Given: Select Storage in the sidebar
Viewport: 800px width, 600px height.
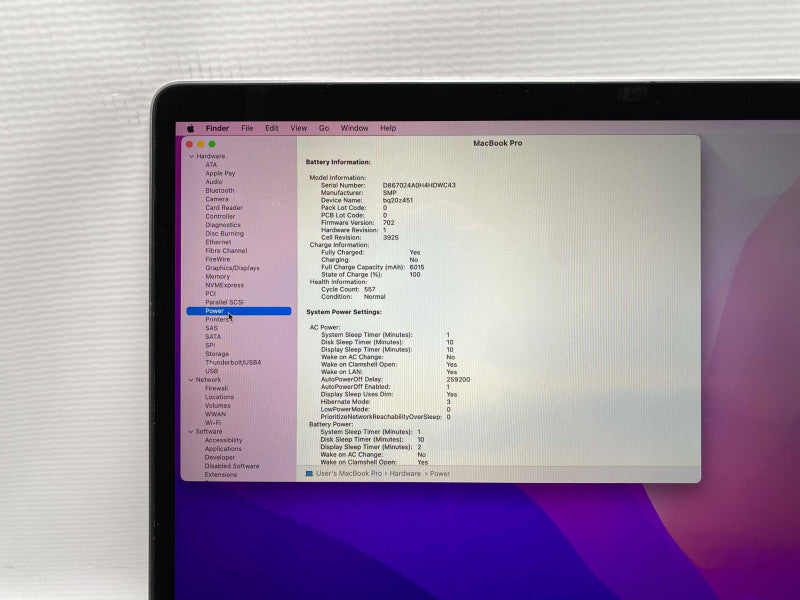Looking at the screenshot, I should (217, 354).
